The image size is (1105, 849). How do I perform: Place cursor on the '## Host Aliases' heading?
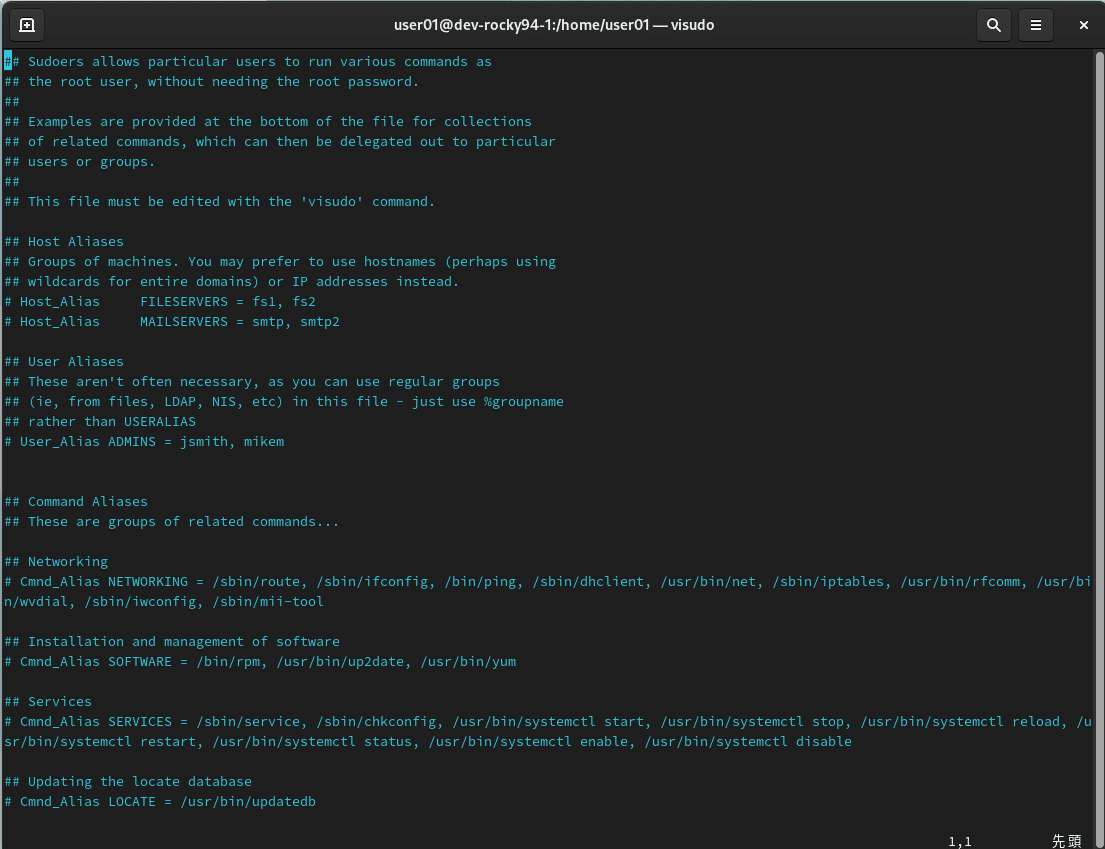[64, 241]
